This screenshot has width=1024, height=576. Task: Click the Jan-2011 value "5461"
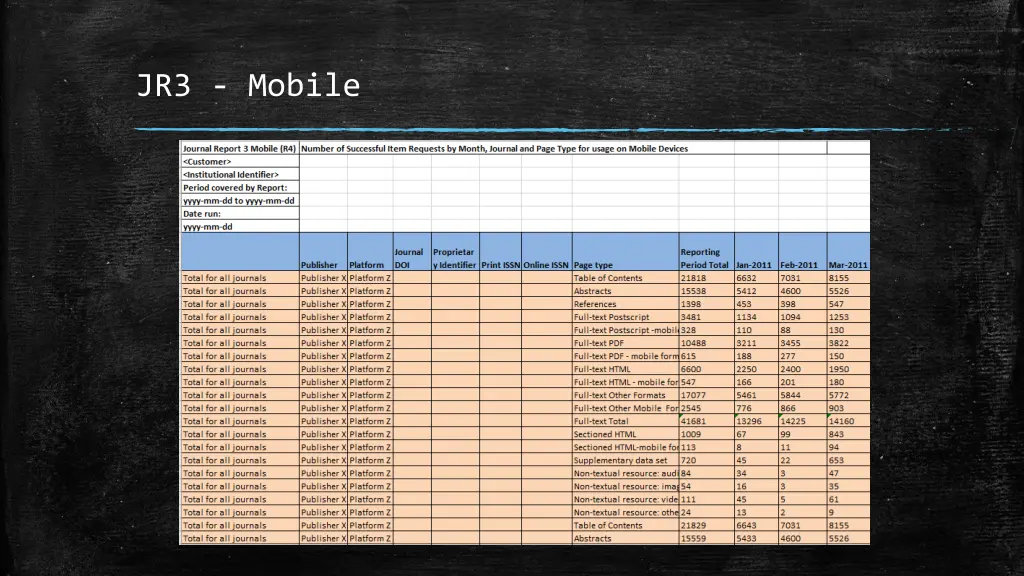[x=756, y=395]
